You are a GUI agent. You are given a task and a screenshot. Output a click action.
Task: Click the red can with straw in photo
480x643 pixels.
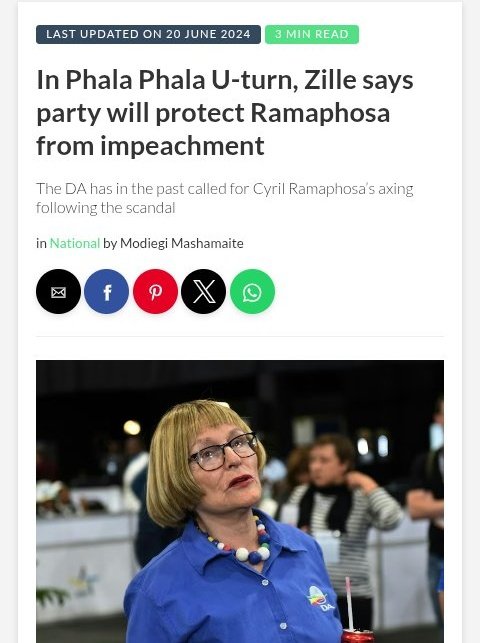[356, 627]
